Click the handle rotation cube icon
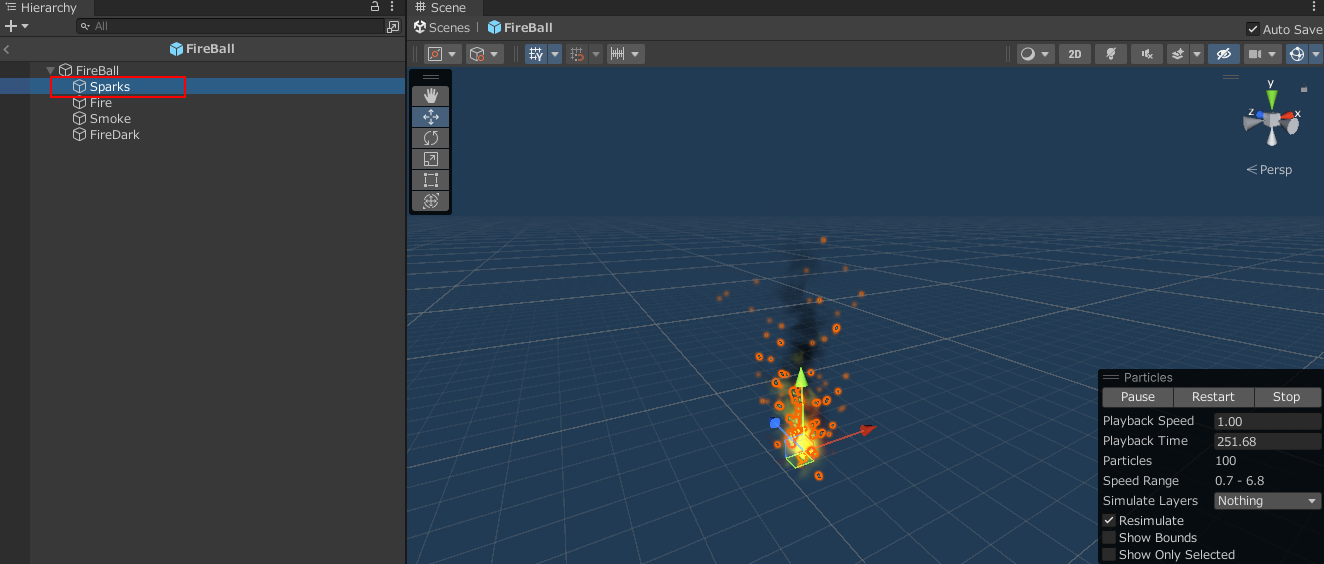 478,54
